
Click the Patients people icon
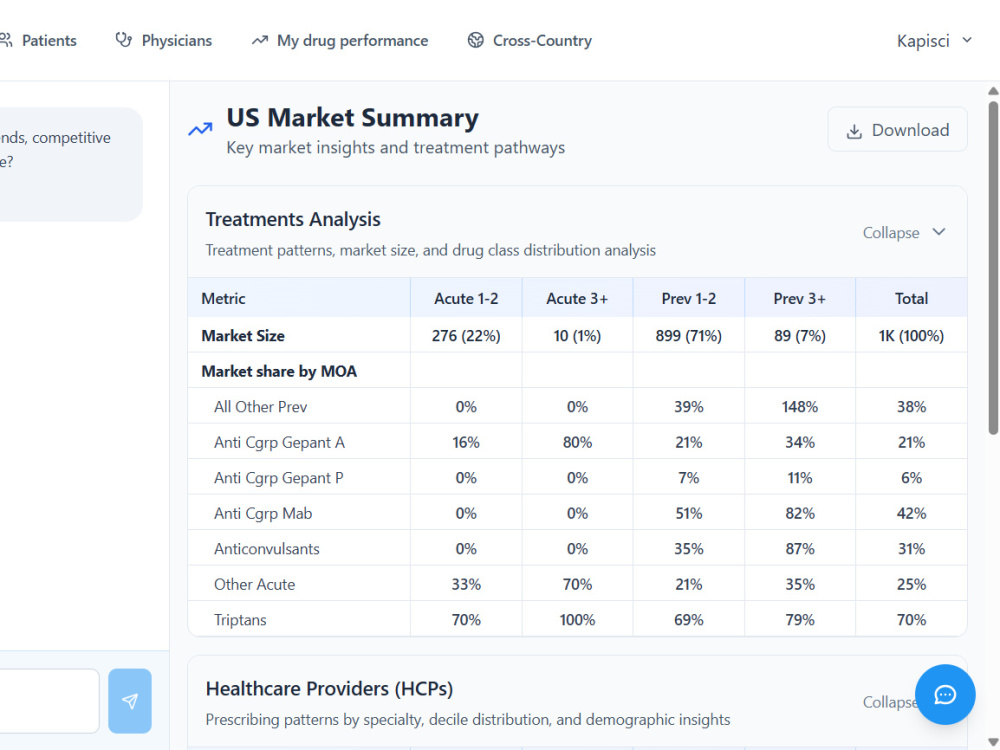click(x=6, y=40)
